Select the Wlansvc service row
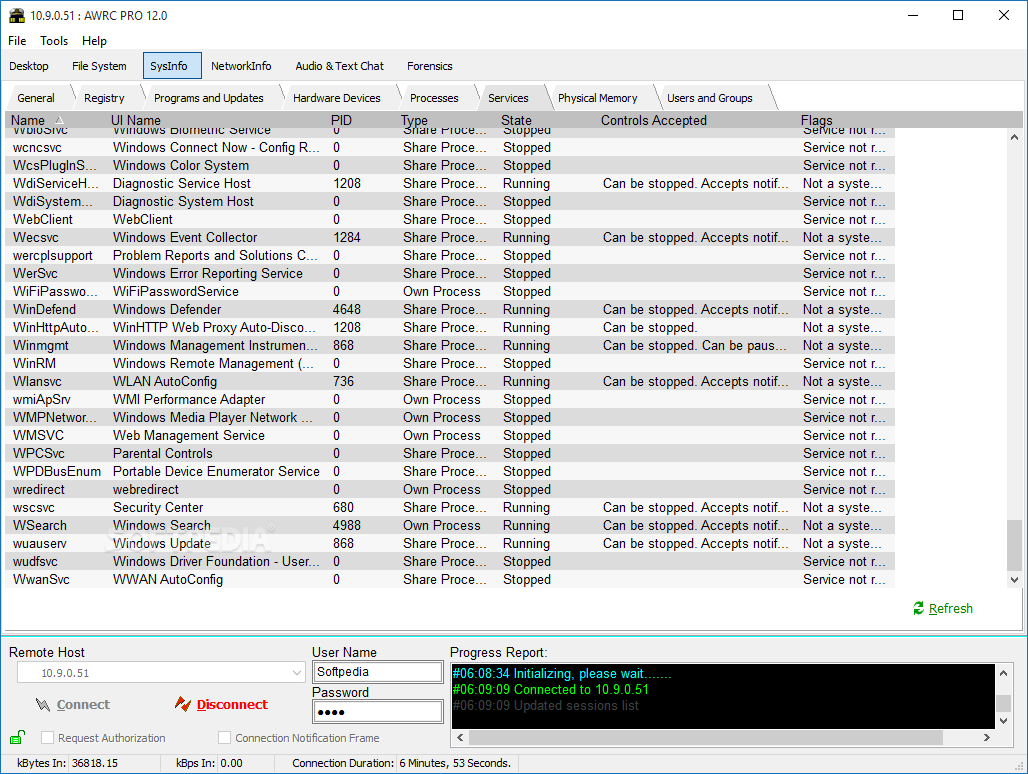Viewport: 1028px width, 774px height. pyautogui.click(x=450, y=381)
